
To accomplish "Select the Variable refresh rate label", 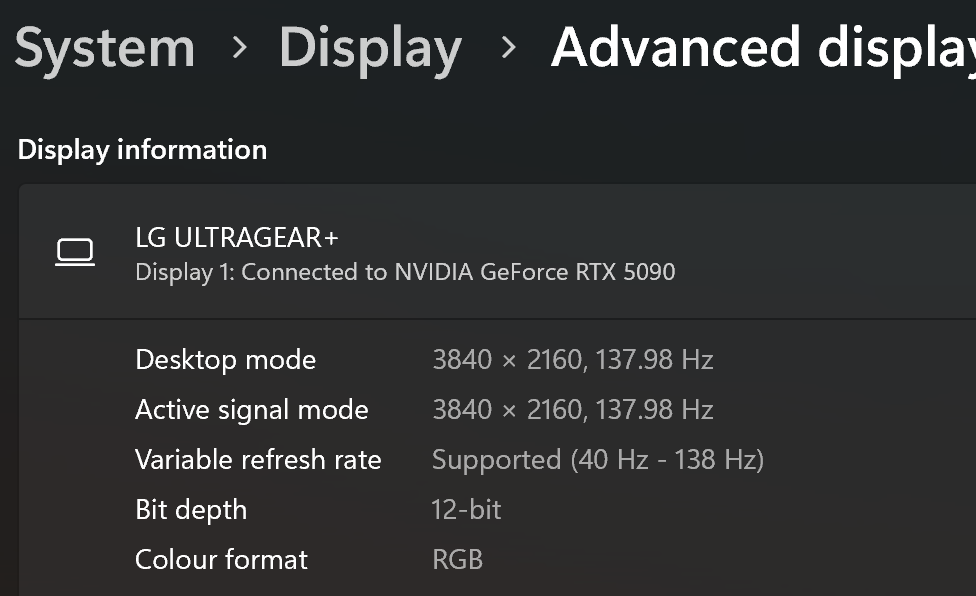I will [258, 460].
